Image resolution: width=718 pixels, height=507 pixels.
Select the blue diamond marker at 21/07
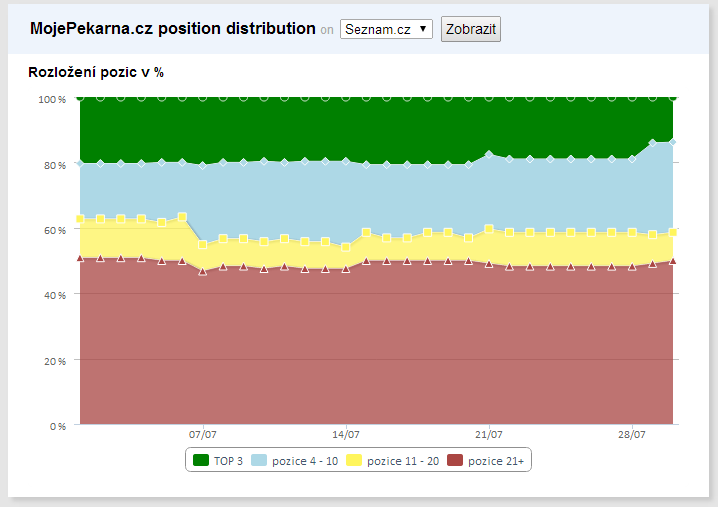click(489, 154)
